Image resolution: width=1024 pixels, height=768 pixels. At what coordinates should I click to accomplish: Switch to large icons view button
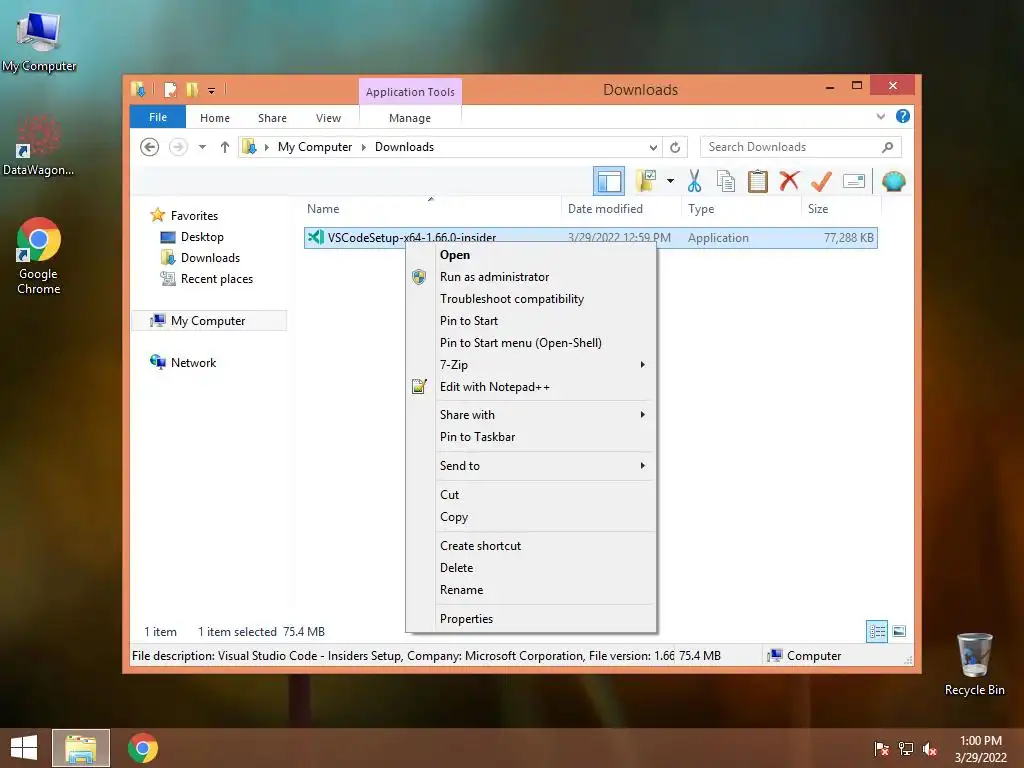click(x=899, y=631)
